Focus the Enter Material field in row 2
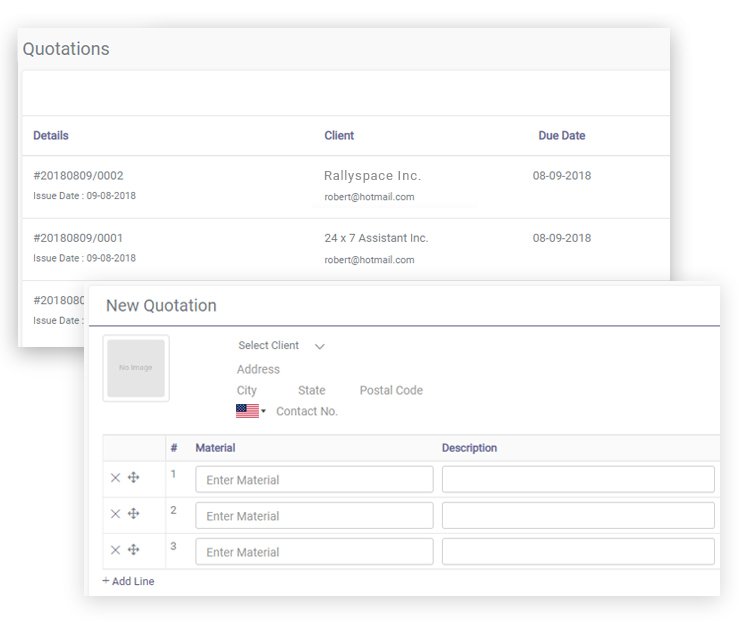Viewport: 739px width, 623px height. pyautogui.click(x=314, y=516)
